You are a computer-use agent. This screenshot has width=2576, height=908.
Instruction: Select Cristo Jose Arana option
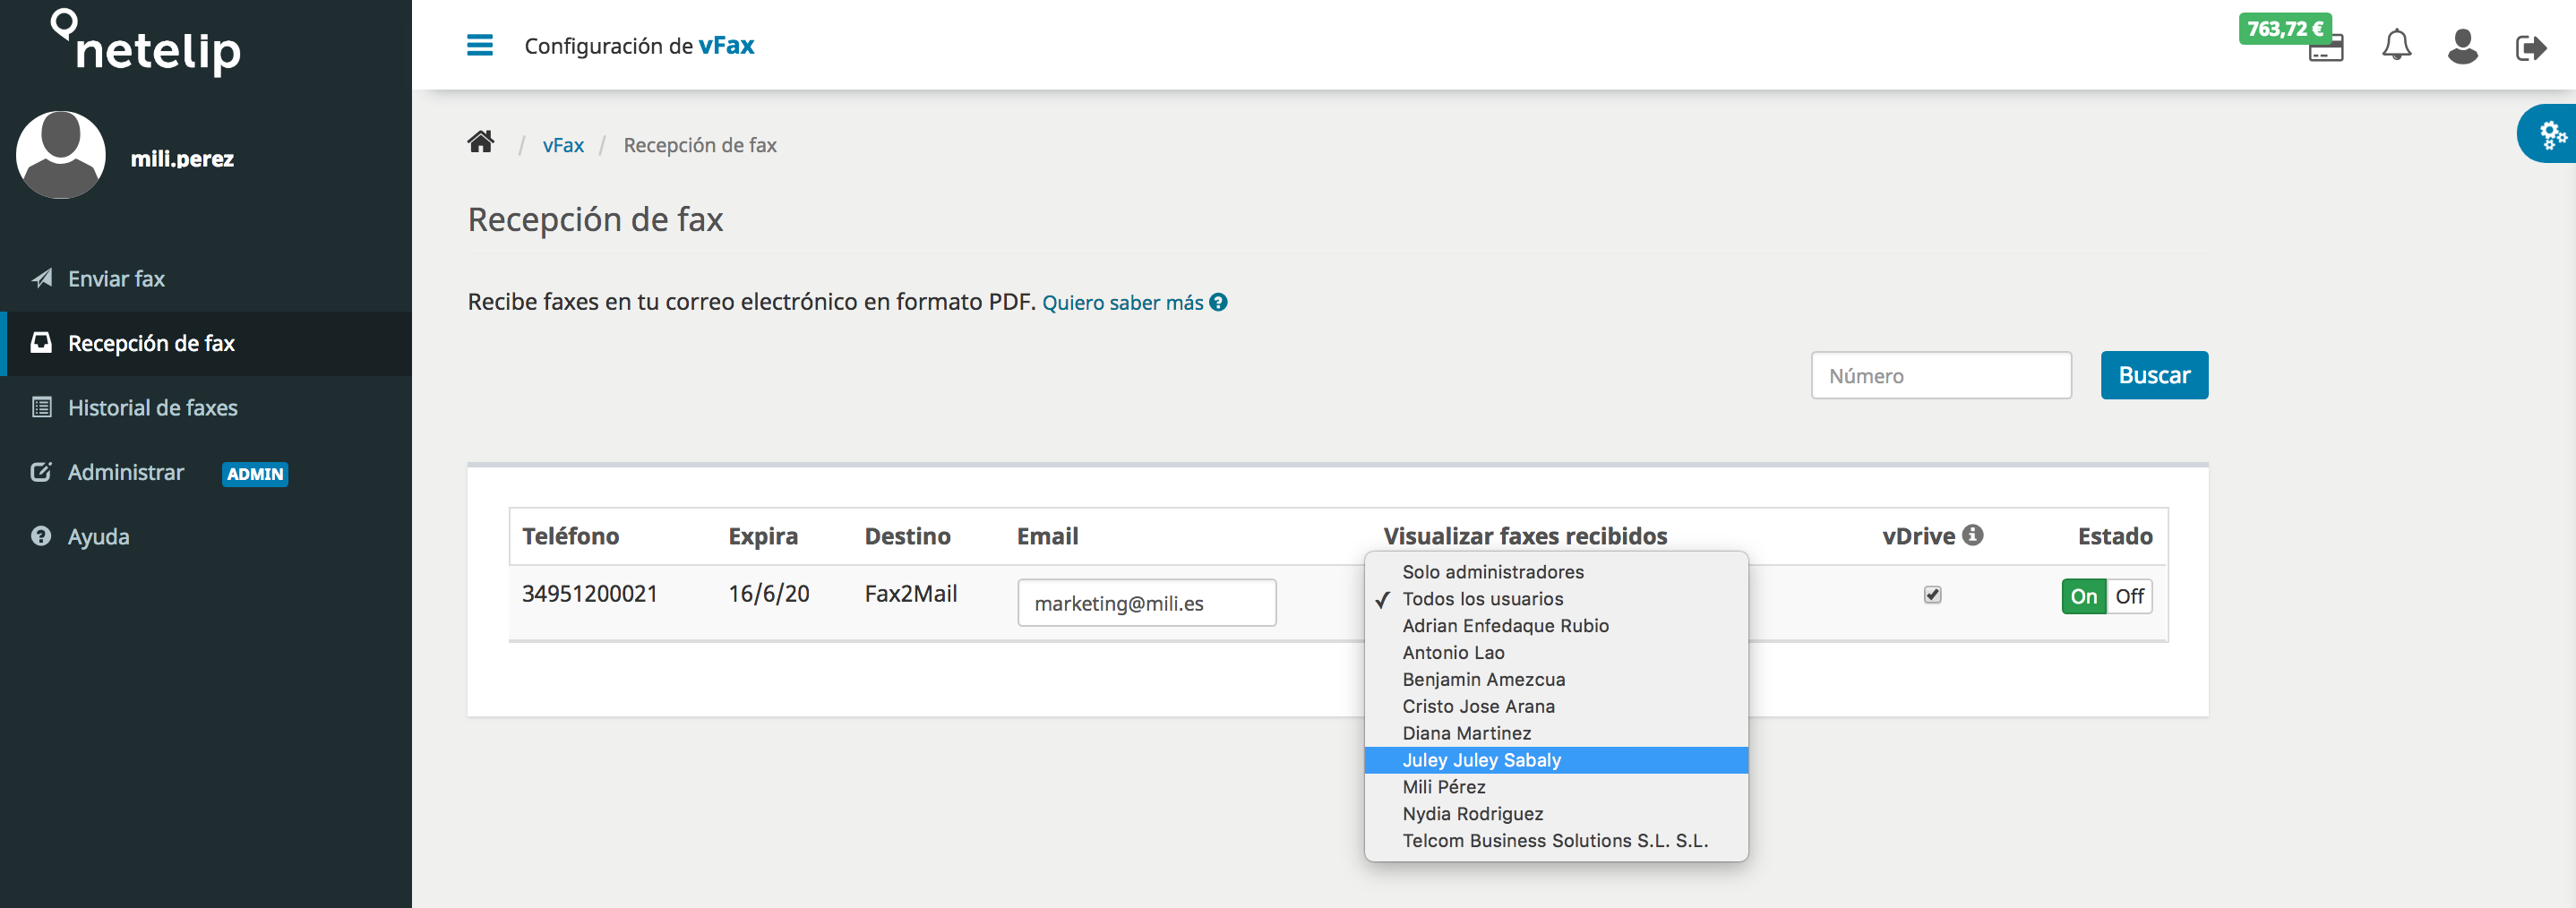[x=1556, y=706]
